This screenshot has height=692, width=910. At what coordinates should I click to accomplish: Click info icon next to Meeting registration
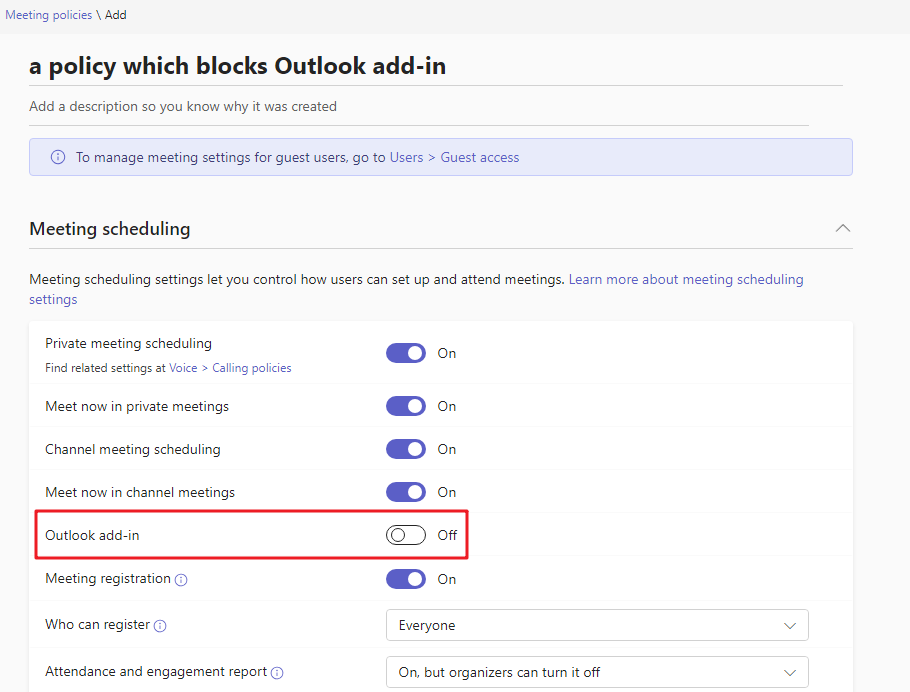[181, 580]
